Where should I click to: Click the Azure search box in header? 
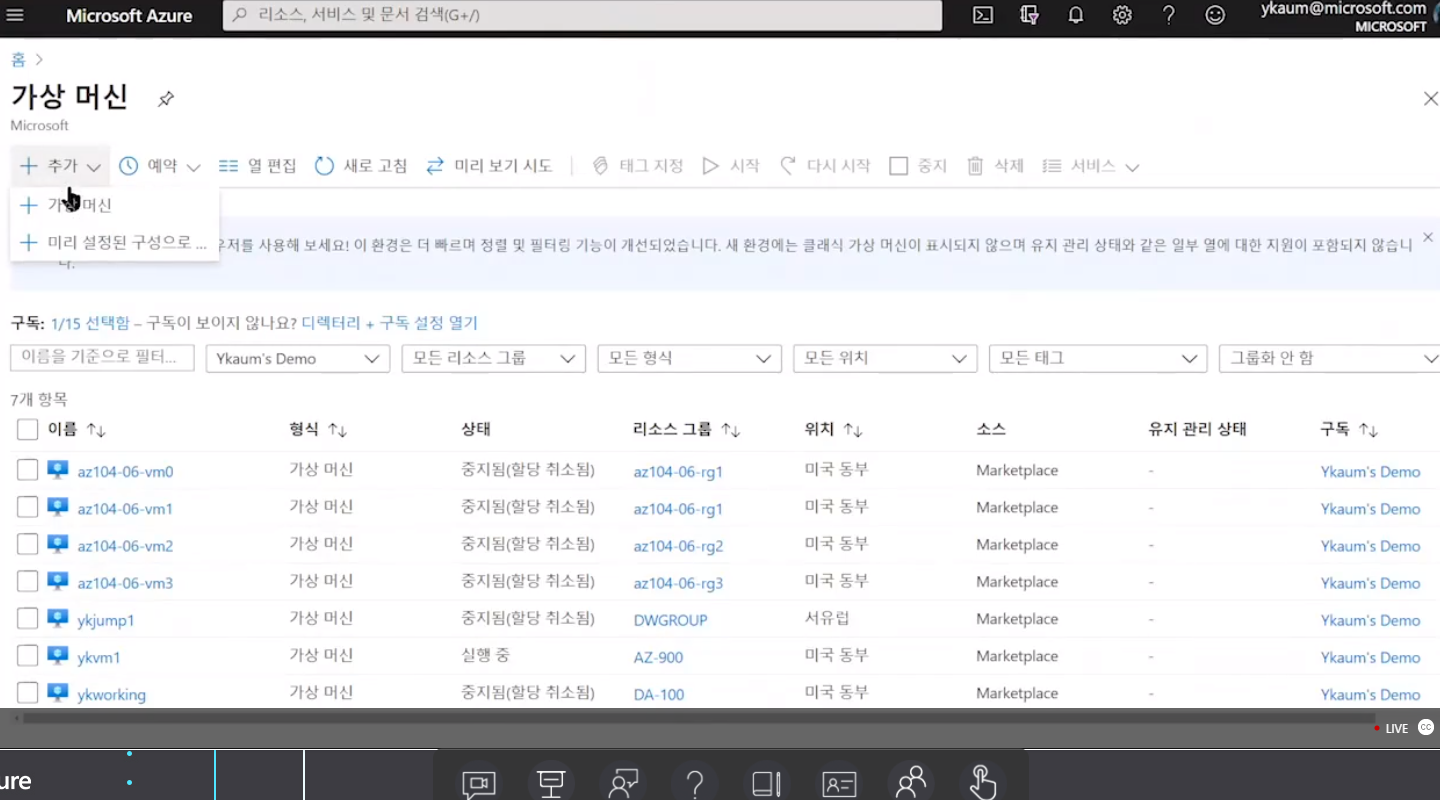[582, 15]
